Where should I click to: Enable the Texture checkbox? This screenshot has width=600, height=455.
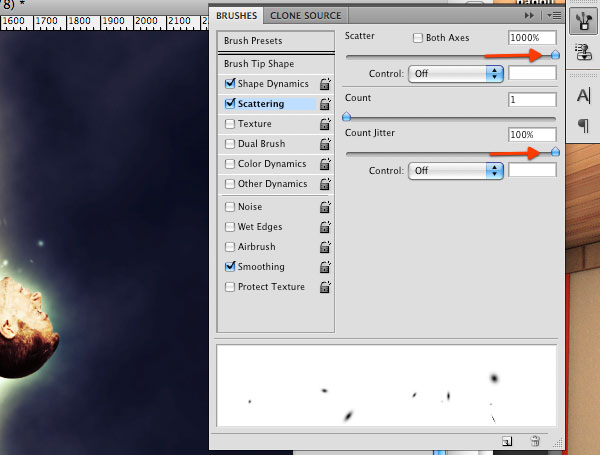(x=230, y=124)
